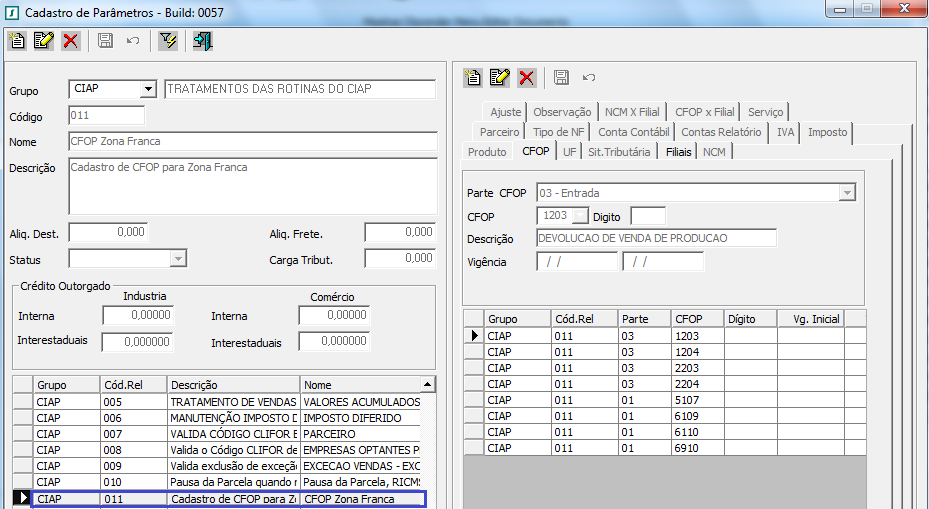Screen dimensions: 929x509
Task: Click the edit record icon in main toolbar
Action: click(x=44, y=41)
